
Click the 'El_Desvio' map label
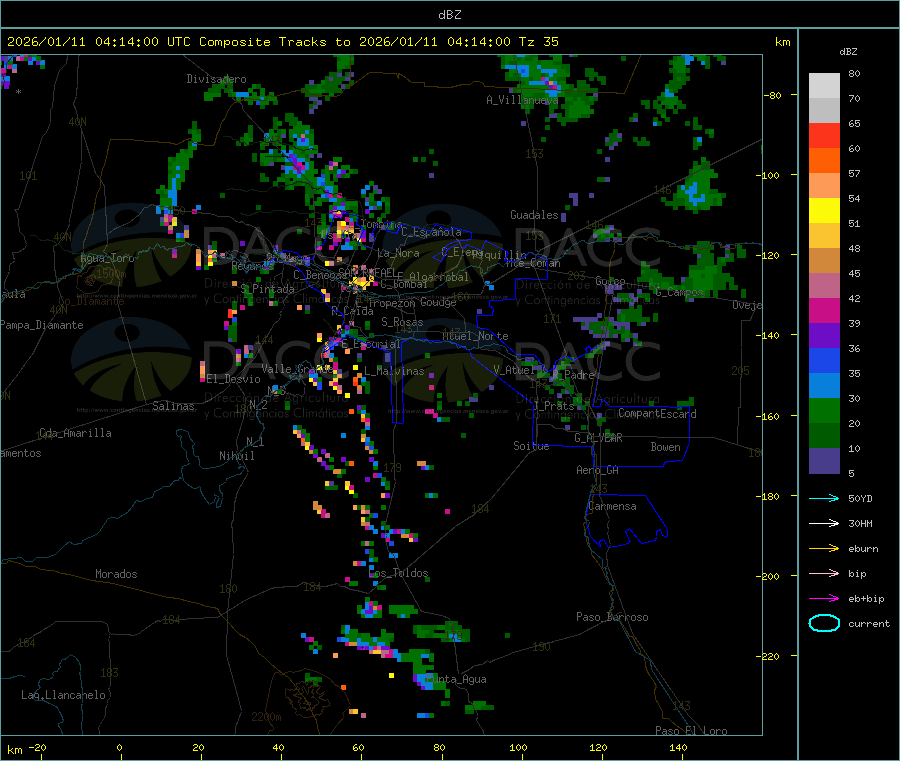(234, 379)
